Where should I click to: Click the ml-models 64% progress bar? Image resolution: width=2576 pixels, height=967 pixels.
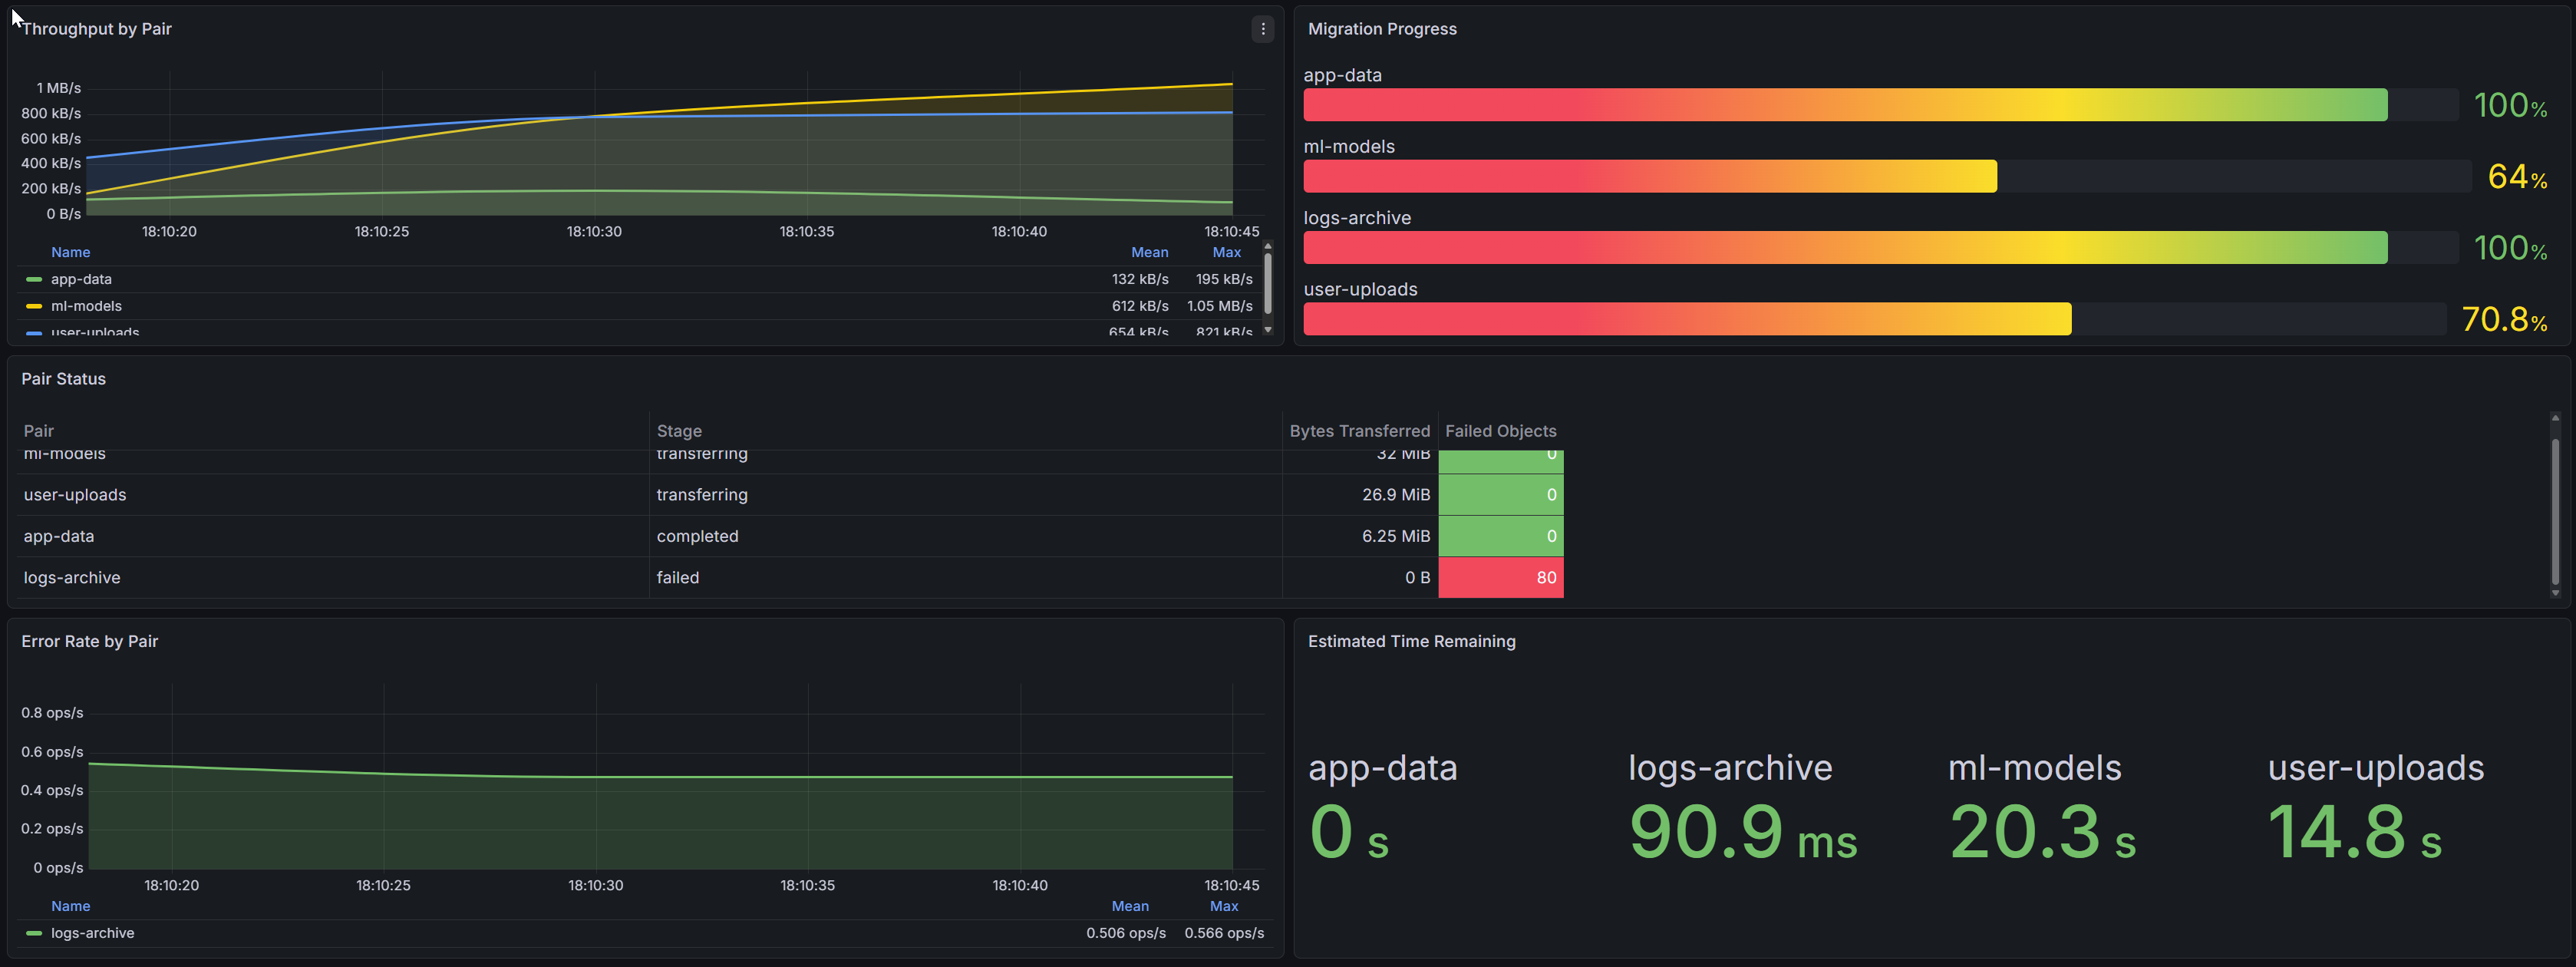click(x=1650, y=176)
